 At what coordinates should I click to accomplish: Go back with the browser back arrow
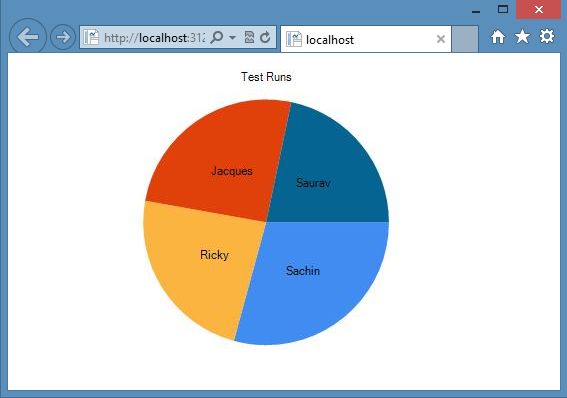(x=27, y=37)
